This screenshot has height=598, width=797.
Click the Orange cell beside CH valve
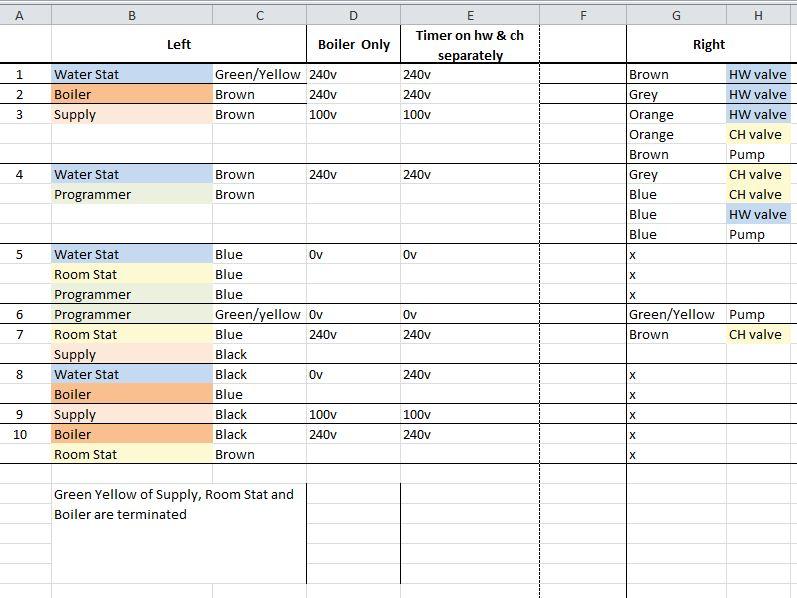point(675,134)
